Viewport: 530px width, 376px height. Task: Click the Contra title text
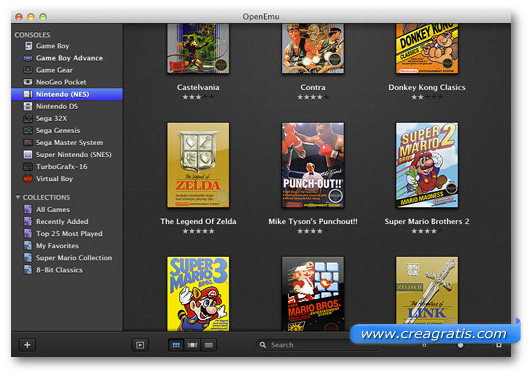[313, 87]
